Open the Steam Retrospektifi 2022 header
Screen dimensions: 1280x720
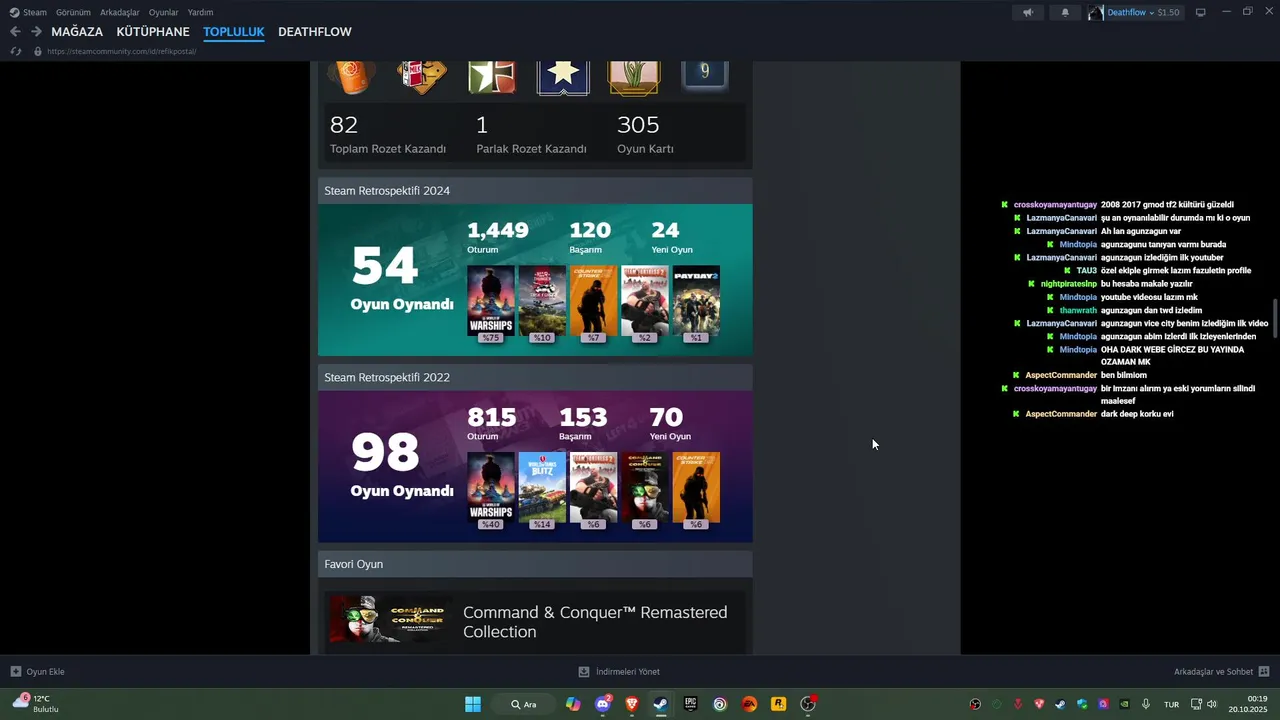point(535,378)
